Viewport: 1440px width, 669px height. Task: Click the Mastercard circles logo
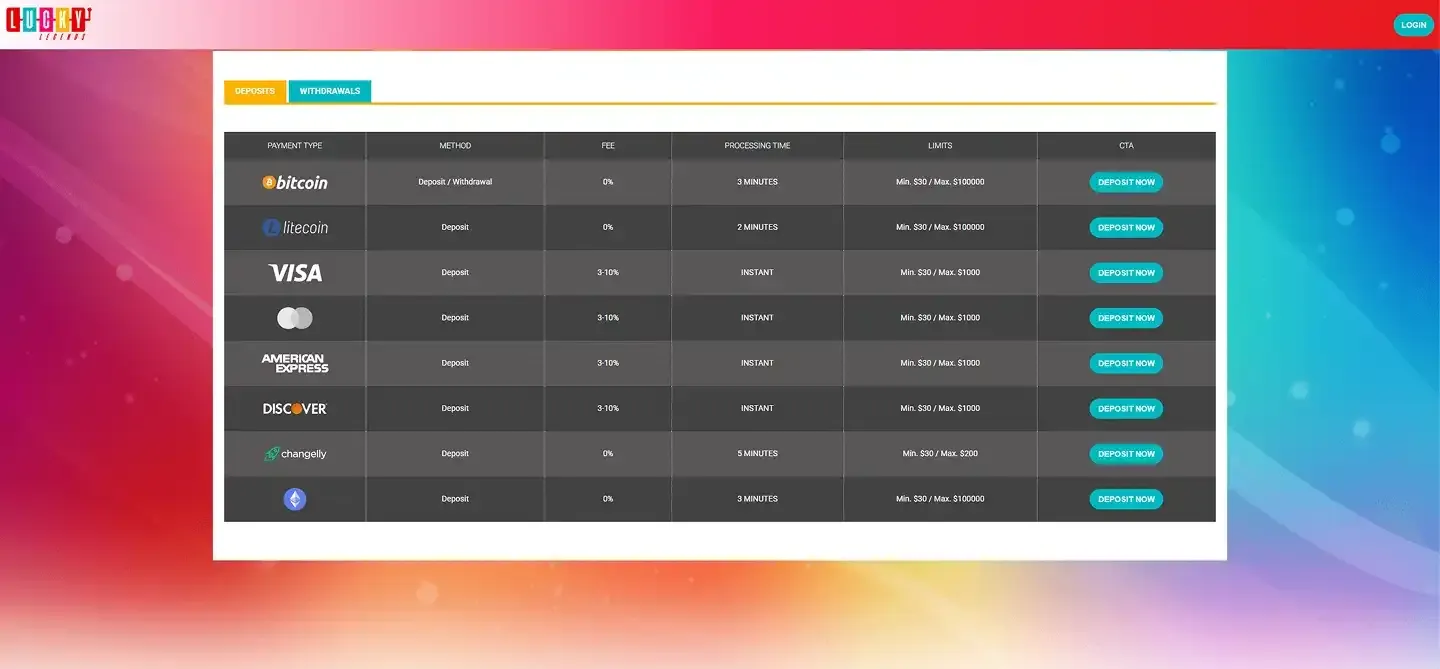click(x=295, y=318)
